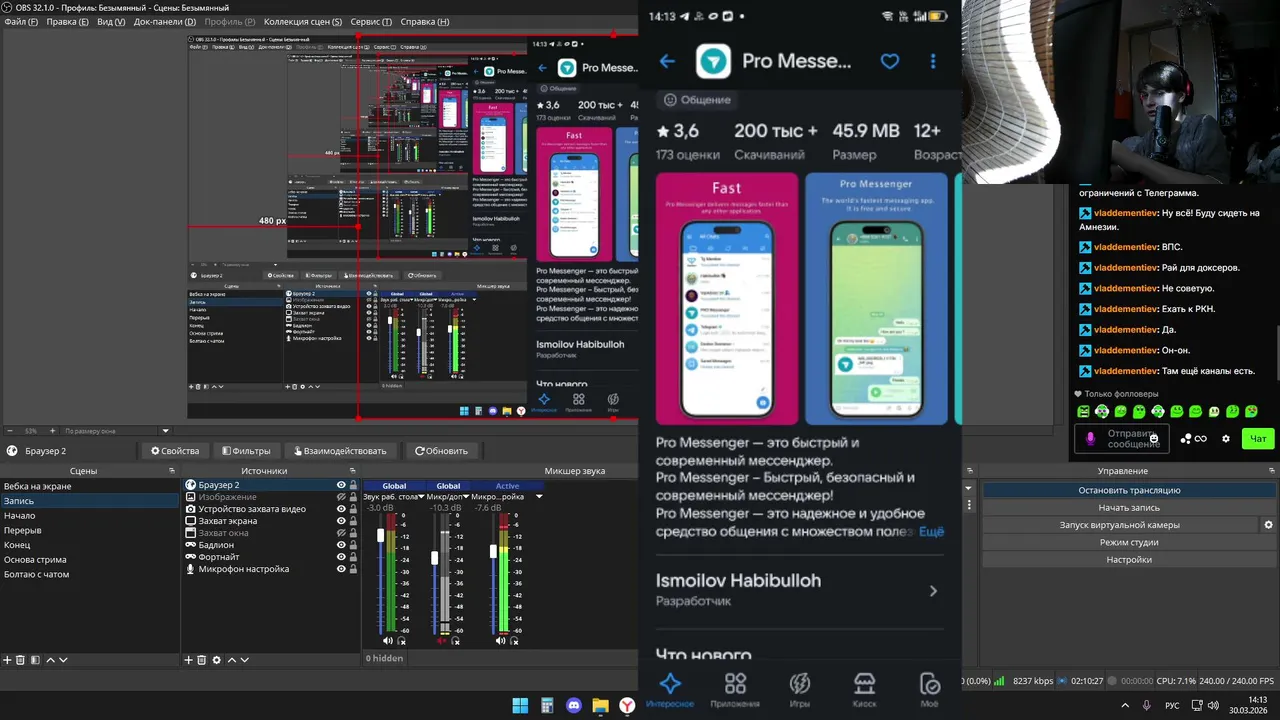Open the Сервис menu
The image size is (1280, 720).
point(371,21)
